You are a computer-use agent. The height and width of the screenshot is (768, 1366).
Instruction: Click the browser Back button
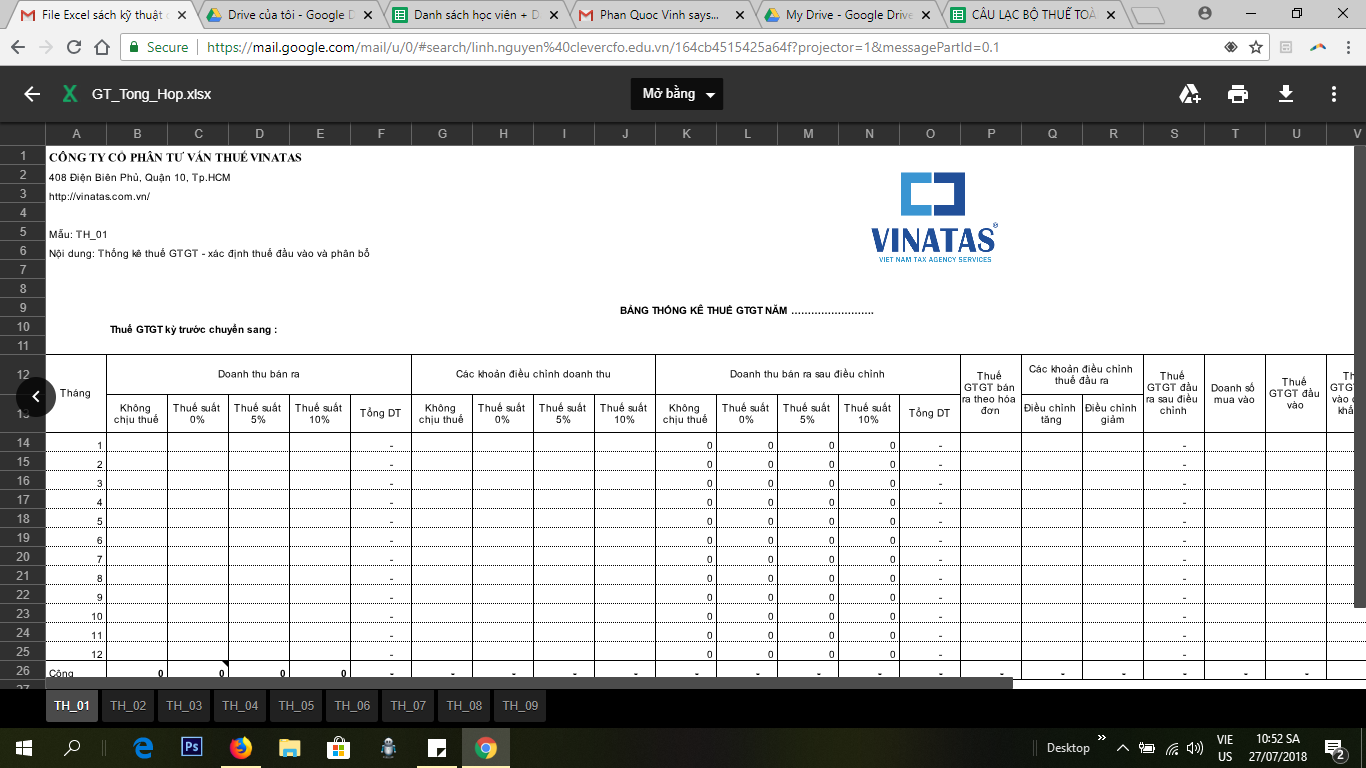[19, 47]
